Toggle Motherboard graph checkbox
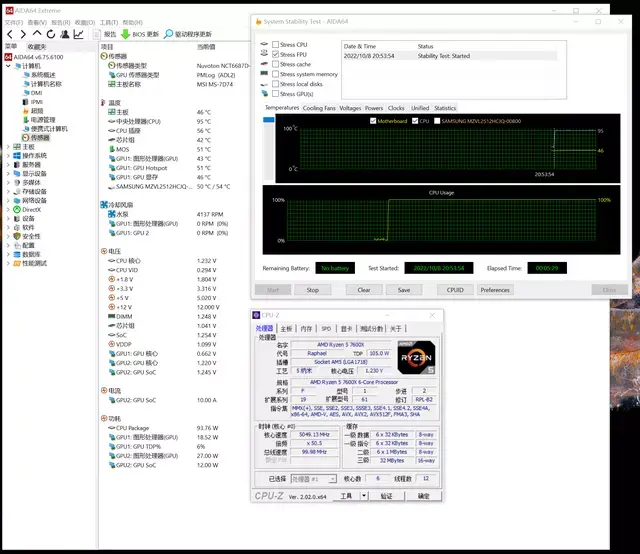Image resolution: width=640 pixels, height=554 pixels. 373,121
